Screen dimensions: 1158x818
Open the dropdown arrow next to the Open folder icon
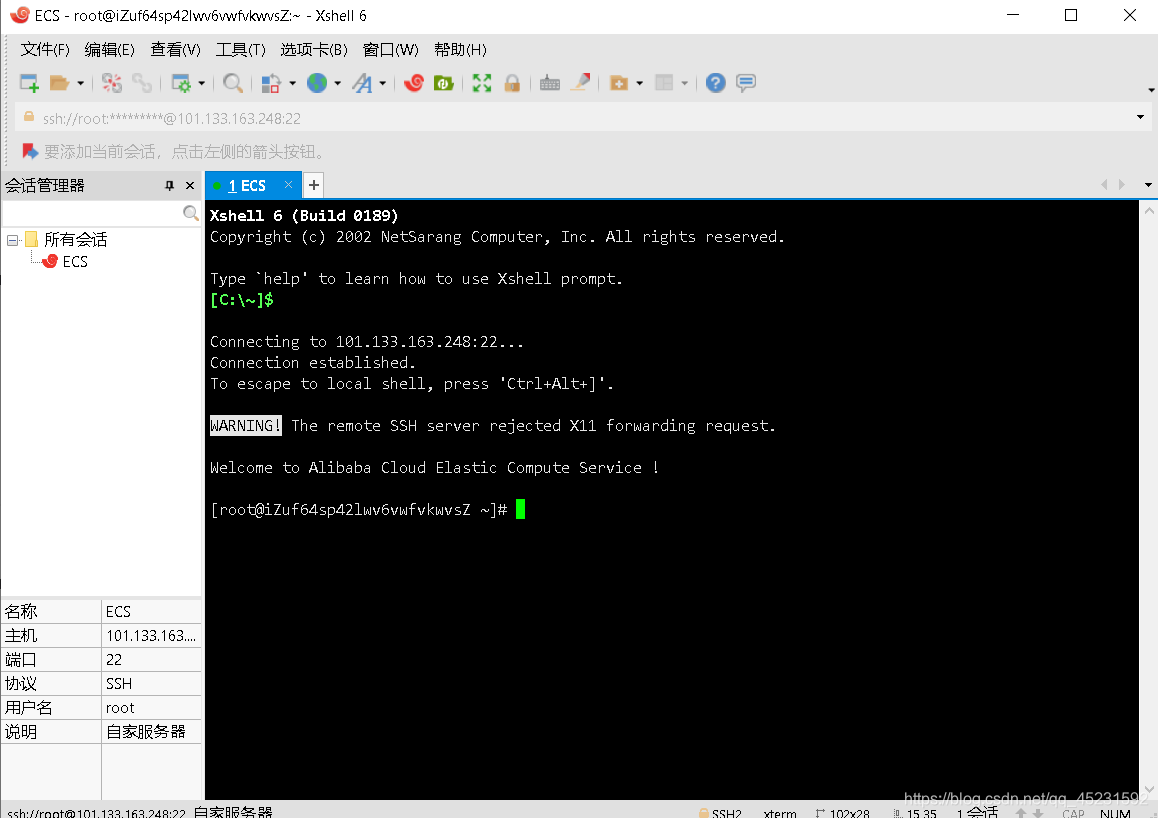[x=80, y=83]
